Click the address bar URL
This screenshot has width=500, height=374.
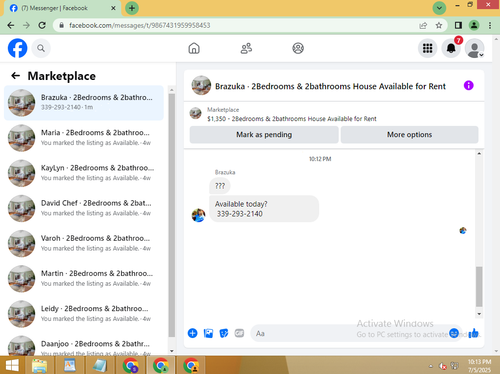click(140, 25)
